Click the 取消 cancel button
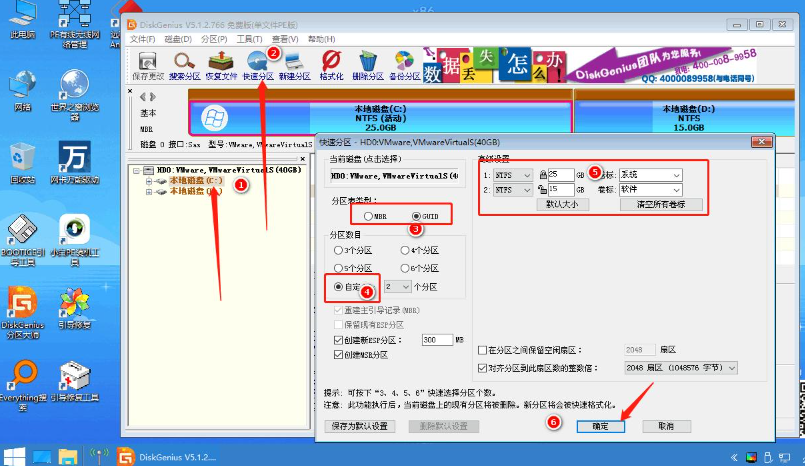 (666, 426)
